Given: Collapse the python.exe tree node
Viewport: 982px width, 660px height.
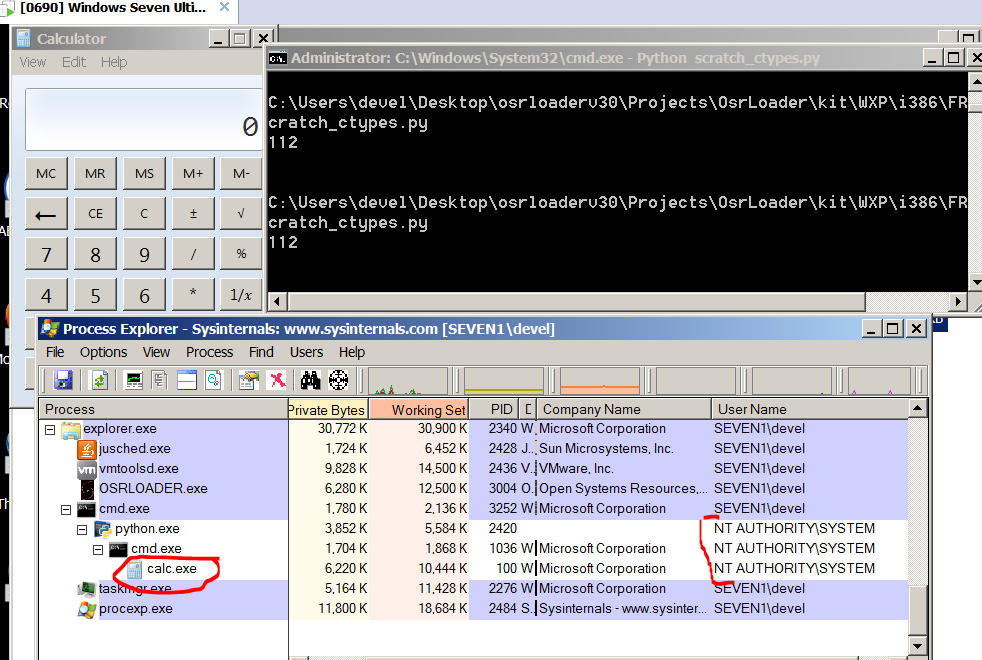Looking at the screenshot, I should click(x=83, y=529).
